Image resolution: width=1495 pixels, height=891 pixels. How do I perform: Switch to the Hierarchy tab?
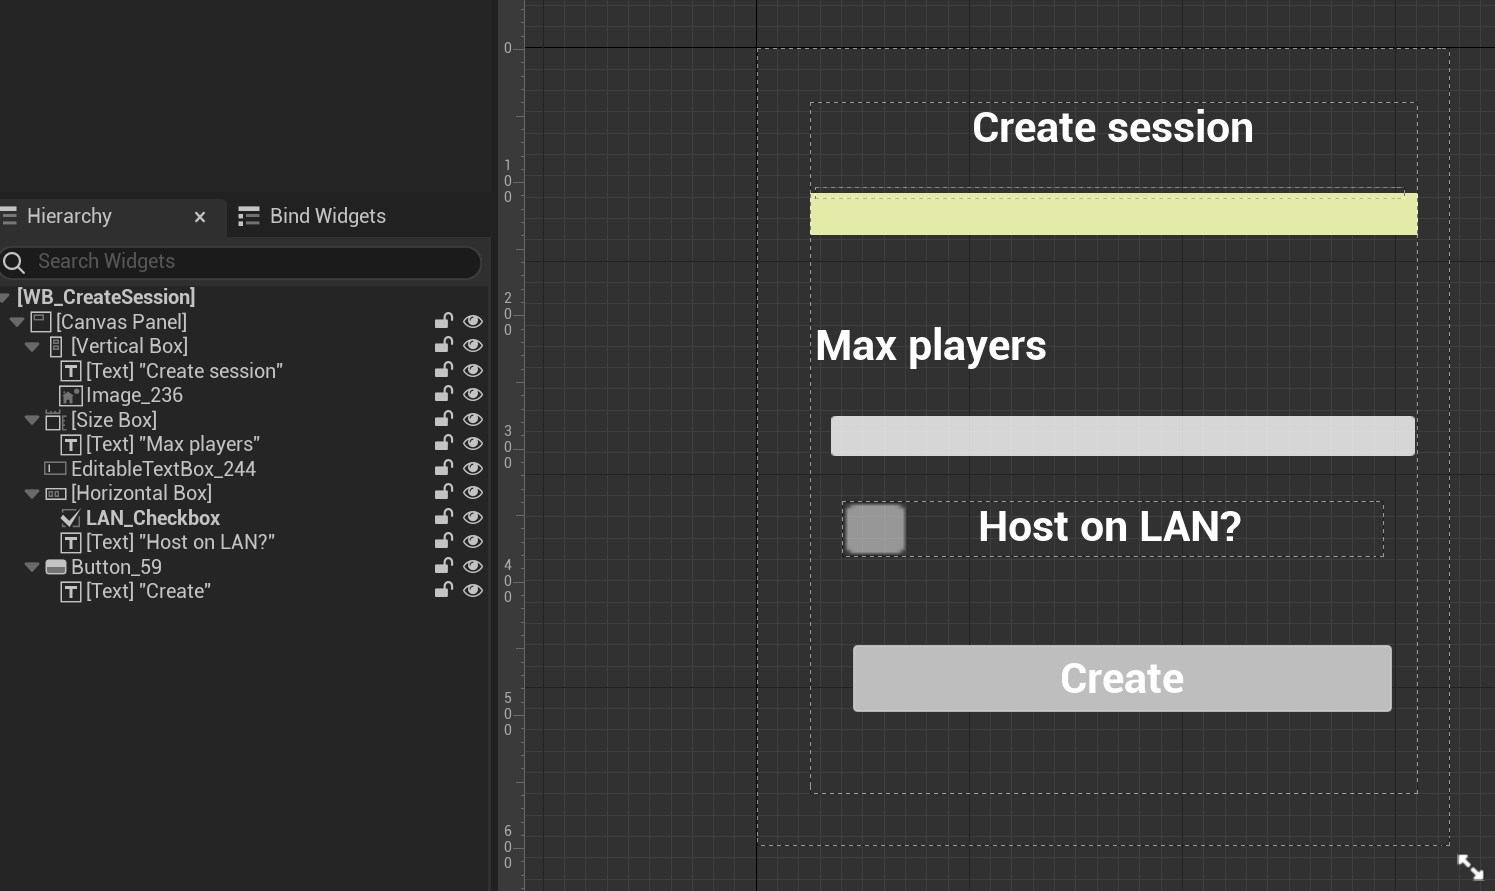click(69, 216)
